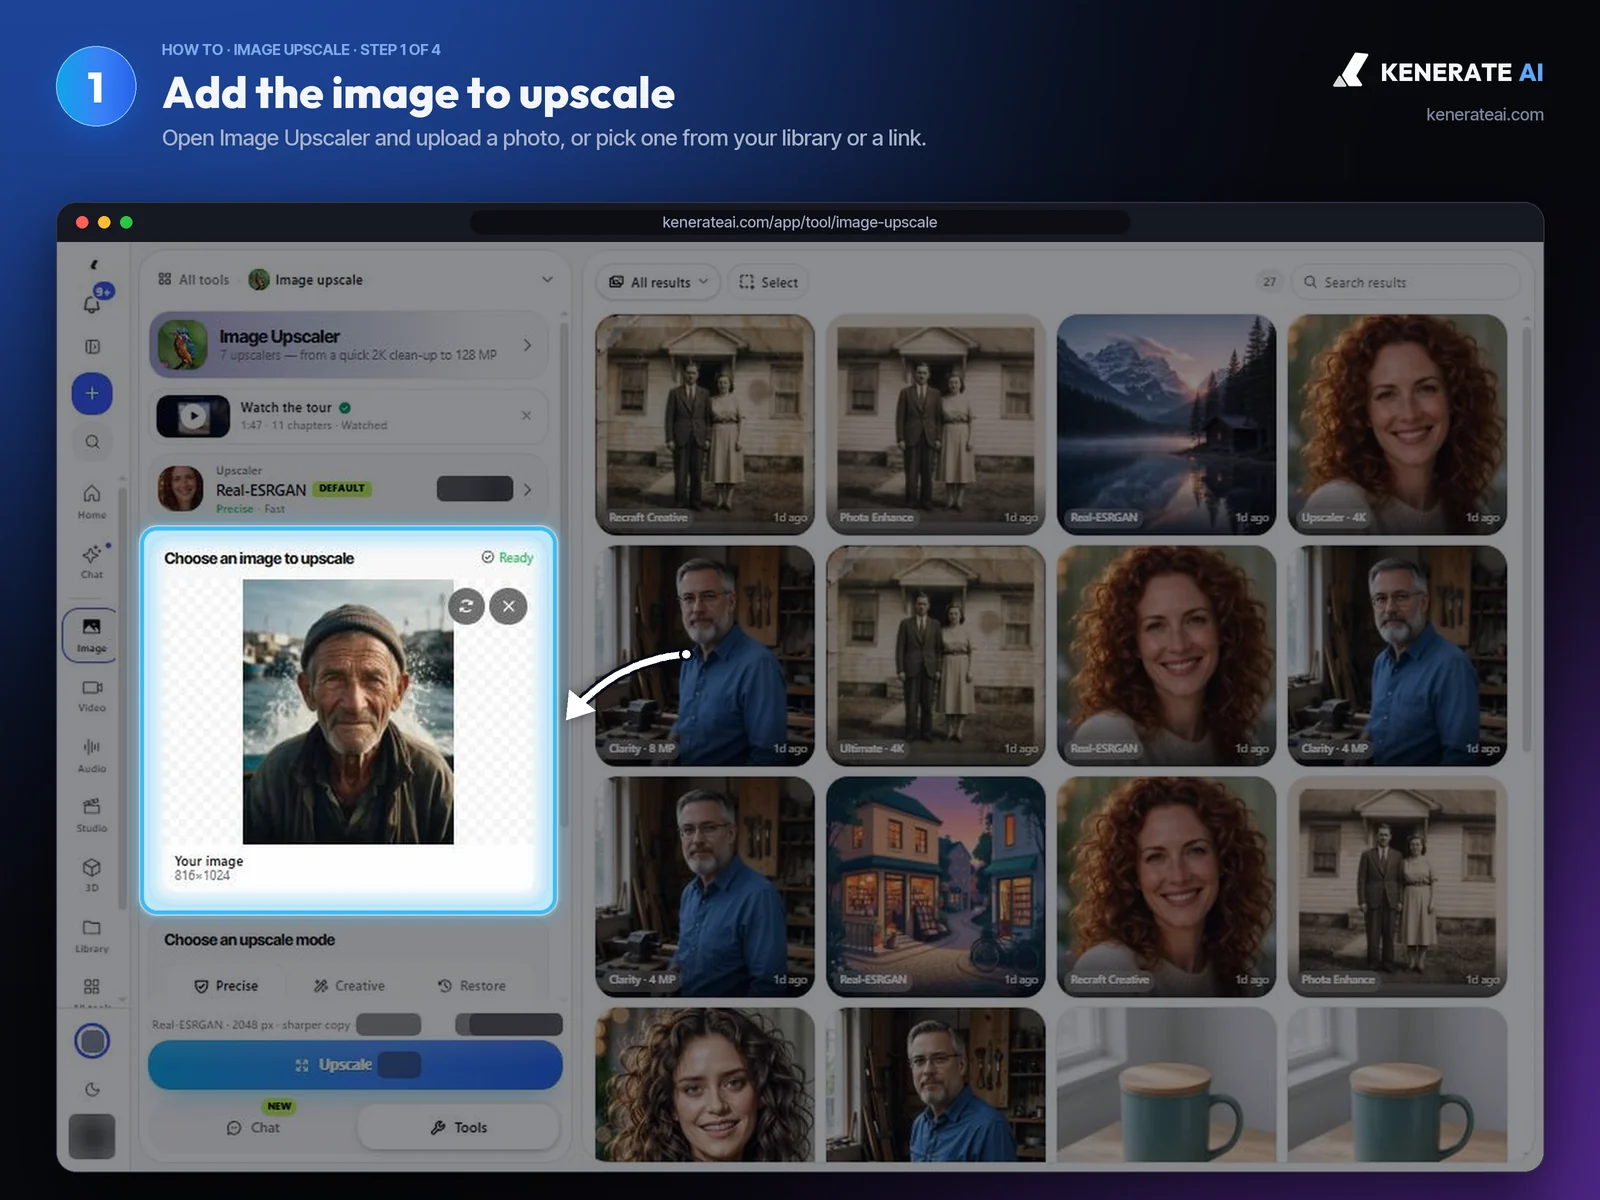
Task: Click the Search results field
Action: click(1405, 282)
